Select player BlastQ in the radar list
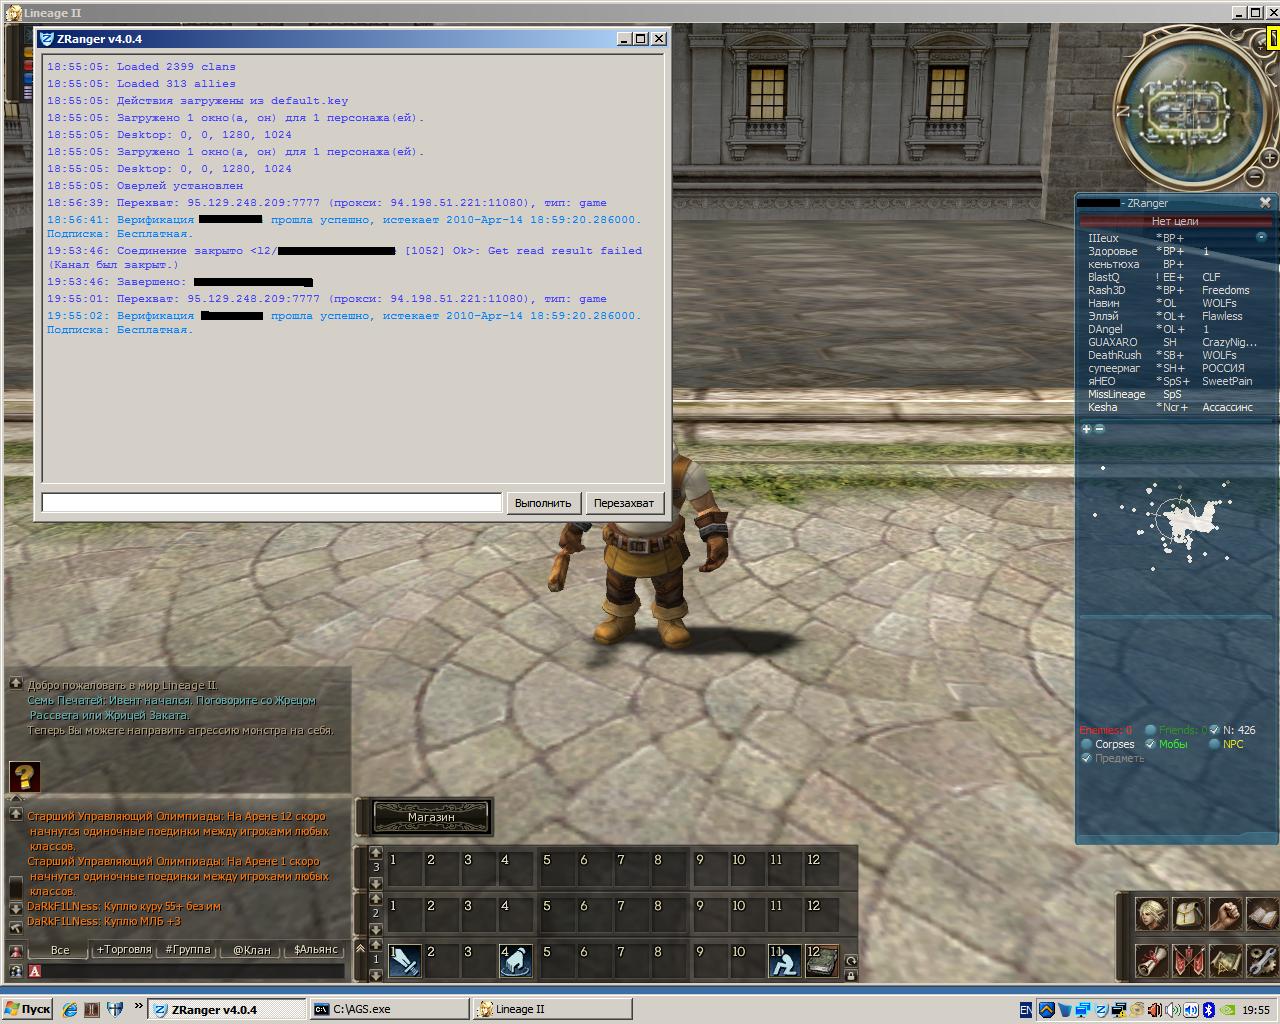1280x1024 pixels. (1104, 277)
